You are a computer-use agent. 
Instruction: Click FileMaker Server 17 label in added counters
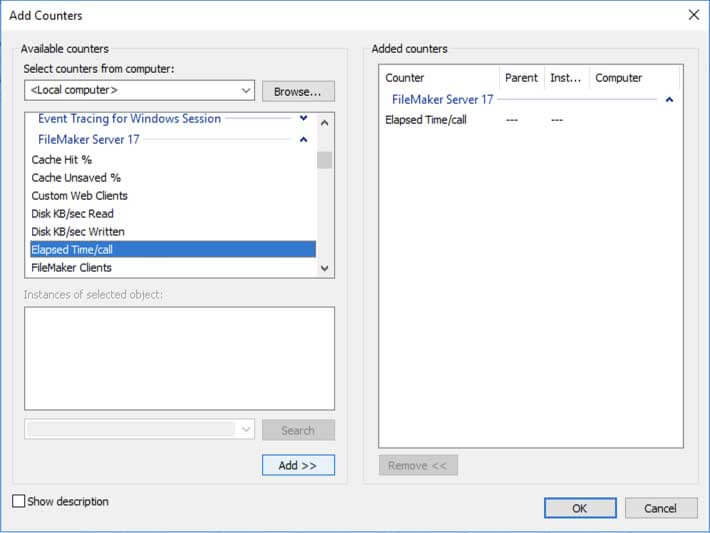(442, 100)
